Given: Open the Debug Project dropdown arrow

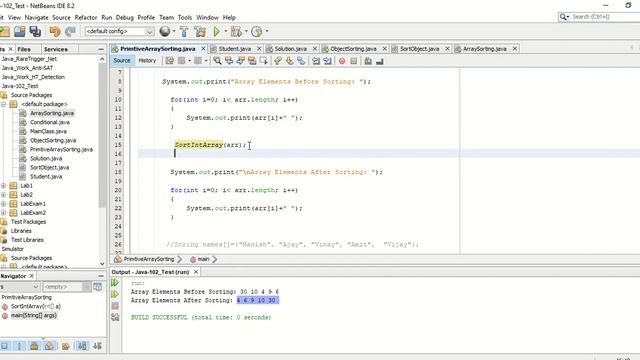Looking at the screenshot, I should [246, 31].
